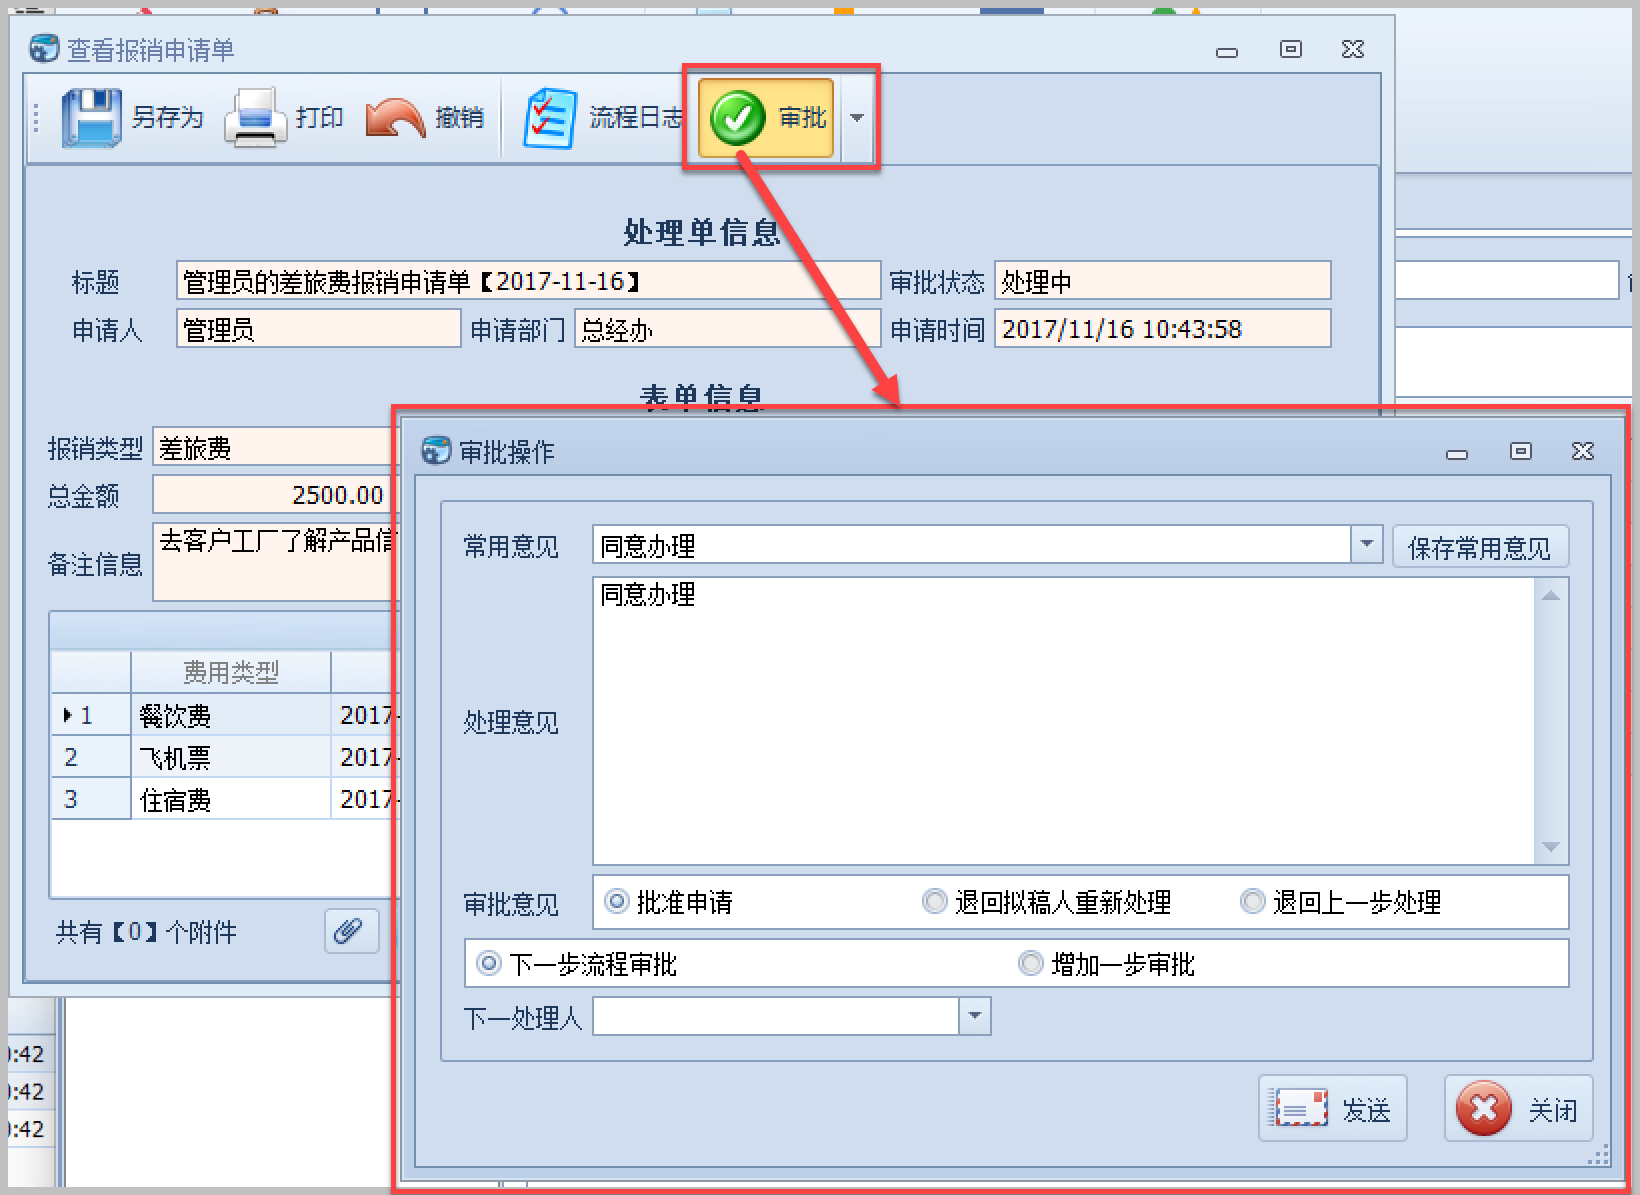Click the 审批状态 field showing 处理中

click(1163, 281)
